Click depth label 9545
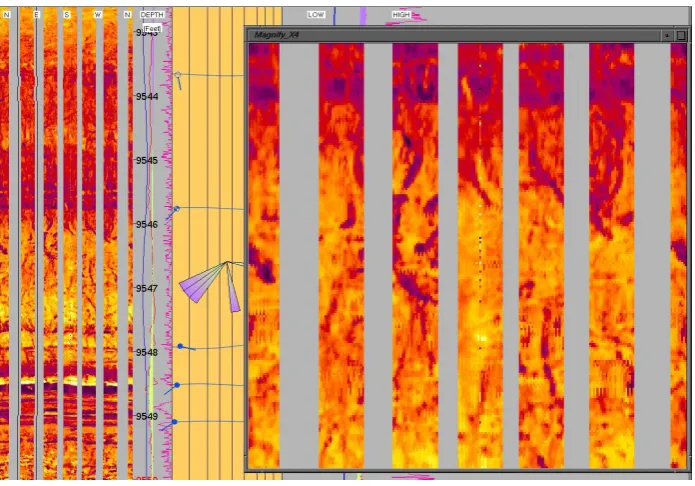This screenshot has width=695, height=486. point(147,161)
